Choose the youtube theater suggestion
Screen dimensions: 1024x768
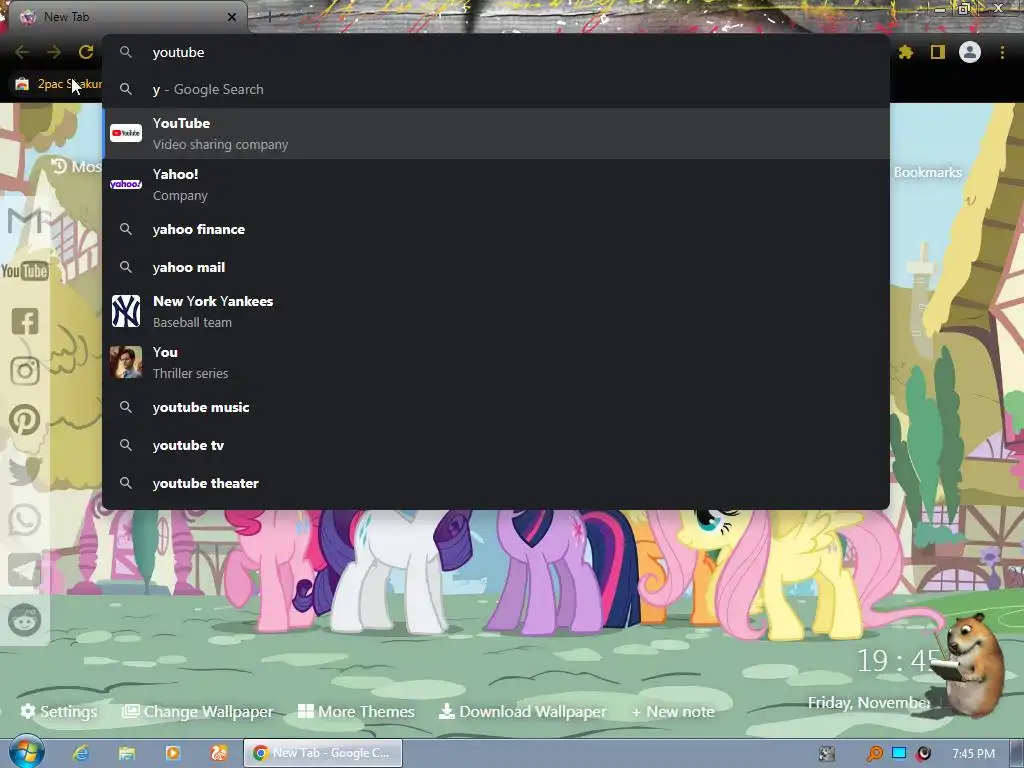[496, 483]
